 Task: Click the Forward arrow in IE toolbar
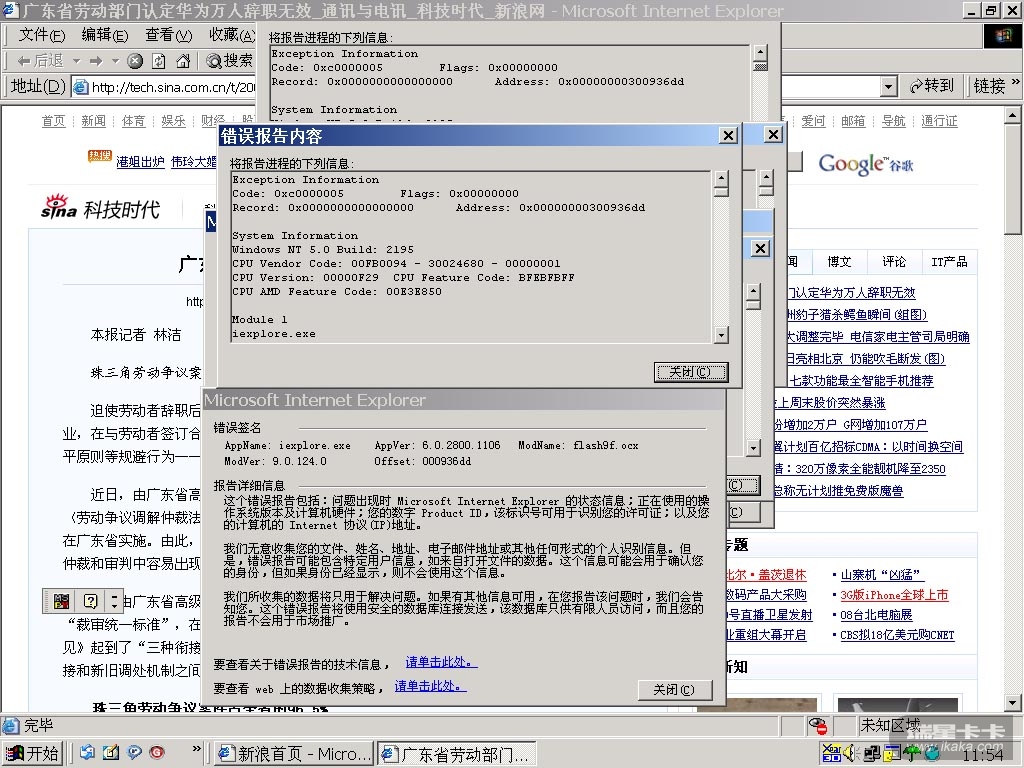tap(96, 61)
